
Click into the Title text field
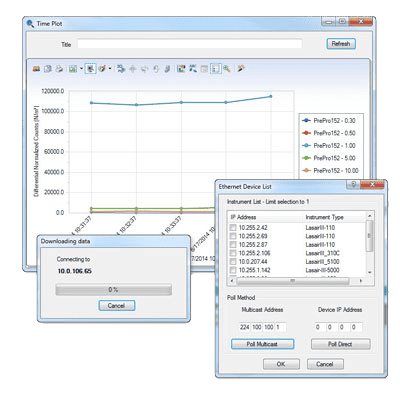pyautogui.click(x=190, y=44)
